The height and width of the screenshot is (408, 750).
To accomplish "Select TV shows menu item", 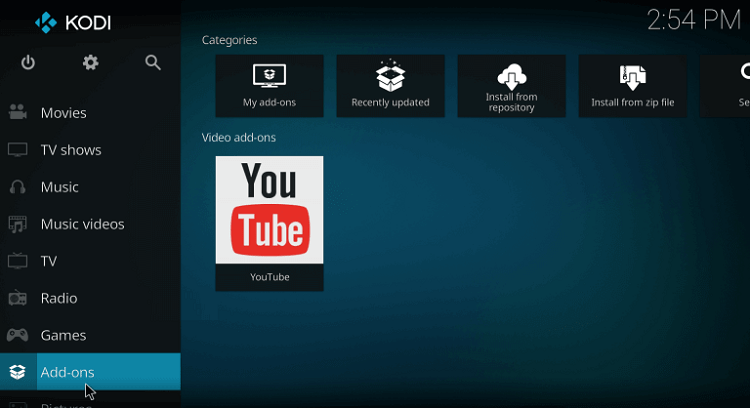I will pyautogui.click(x=71, y=150).
